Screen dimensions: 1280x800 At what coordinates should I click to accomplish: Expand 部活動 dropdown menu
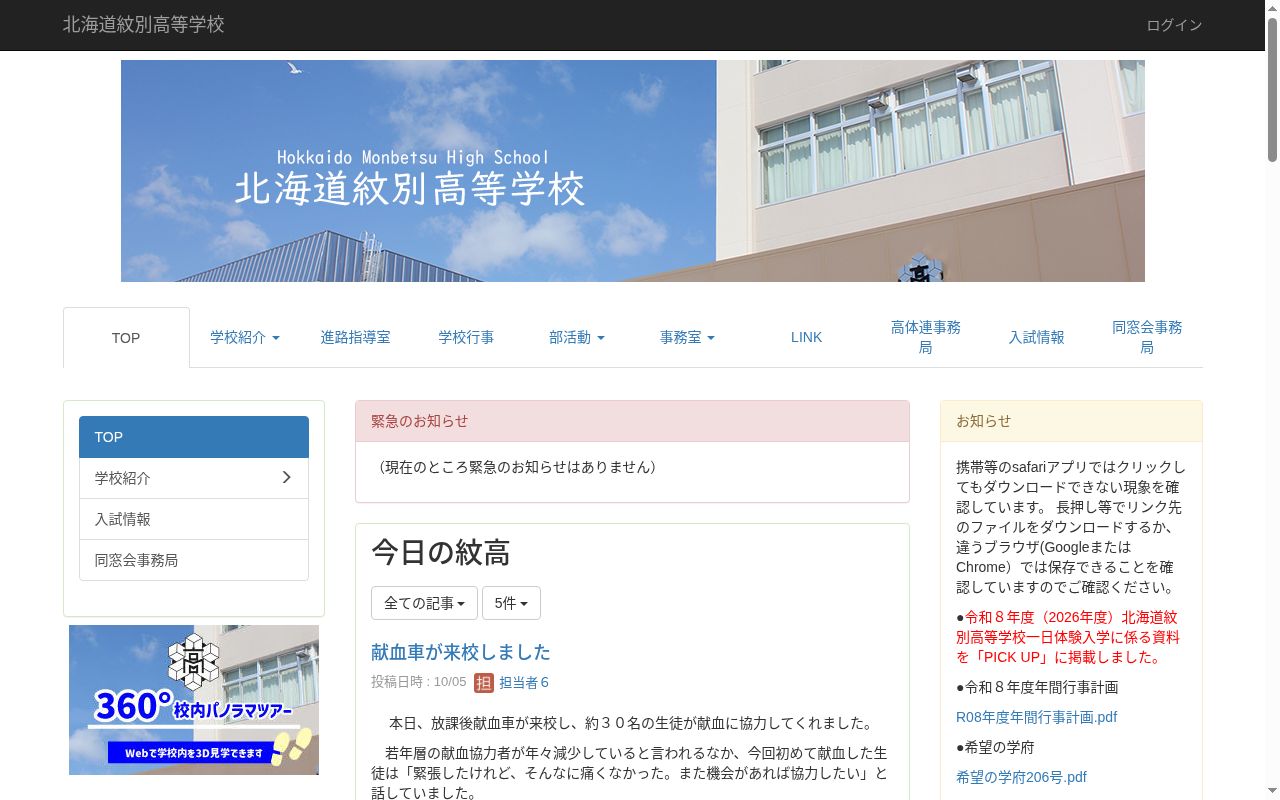point(577,338)
